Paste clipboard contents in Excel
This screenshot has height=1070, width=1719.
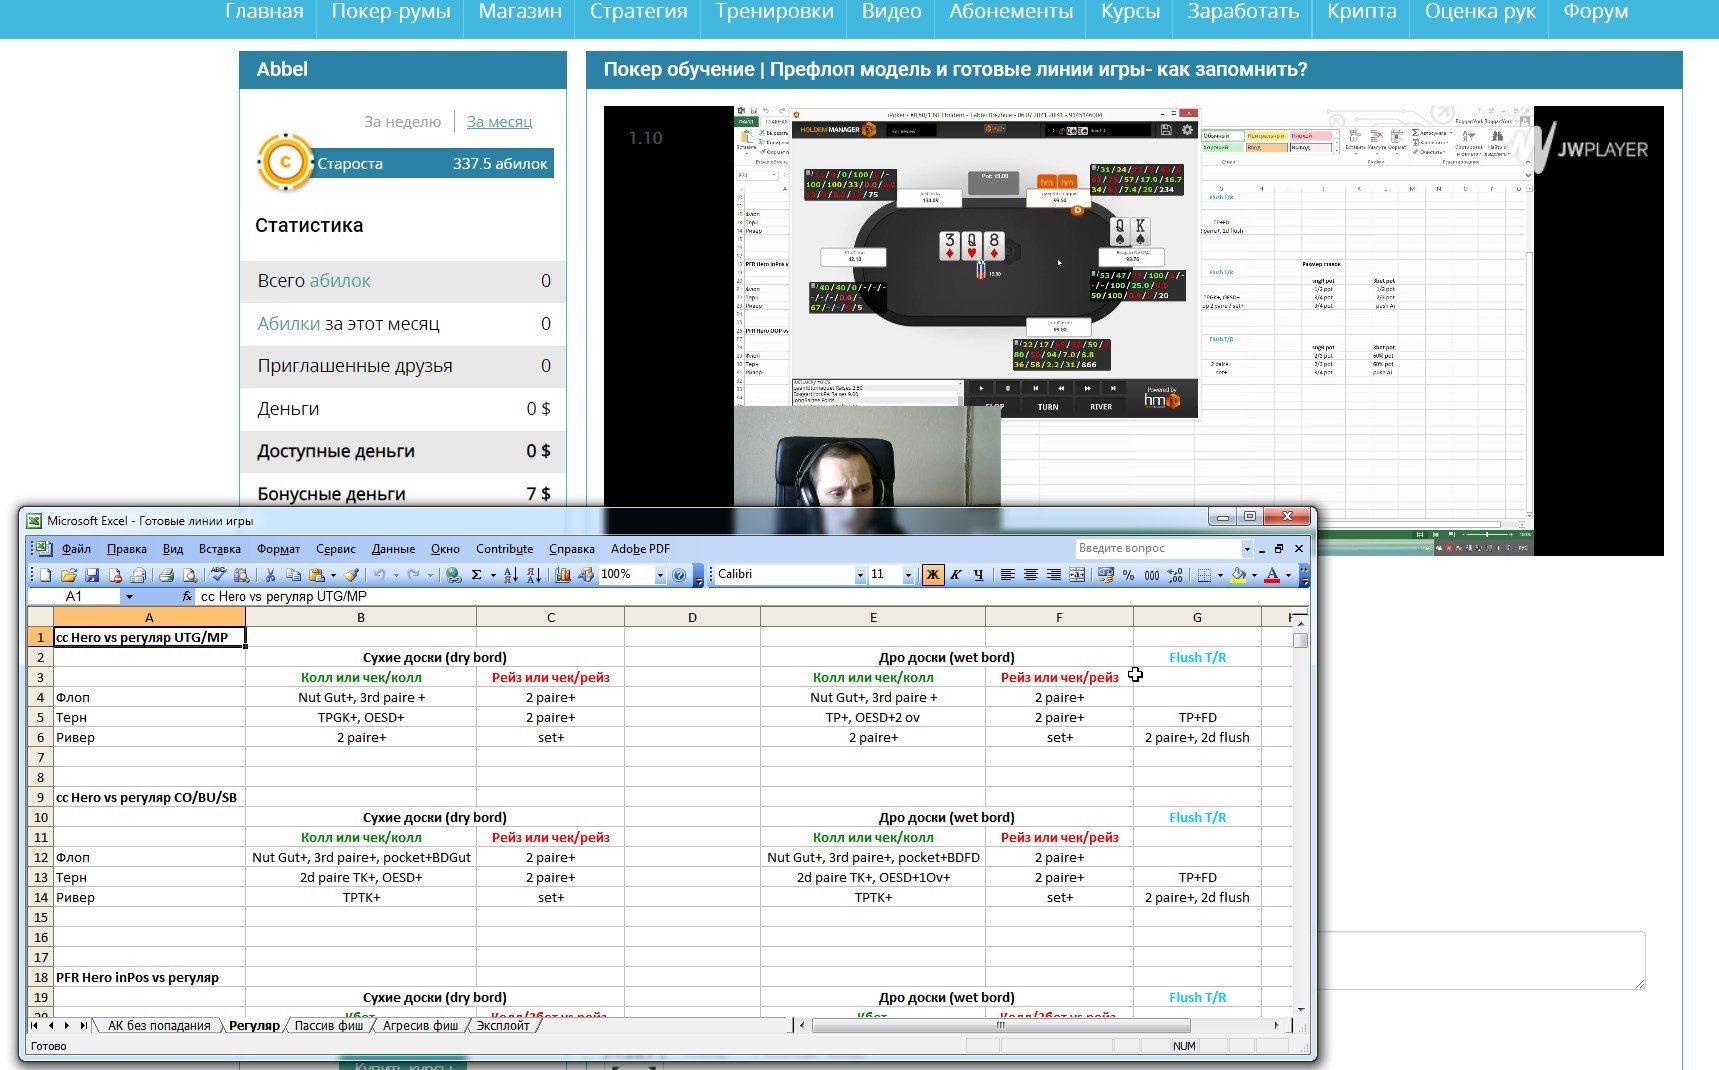point(317,575)
